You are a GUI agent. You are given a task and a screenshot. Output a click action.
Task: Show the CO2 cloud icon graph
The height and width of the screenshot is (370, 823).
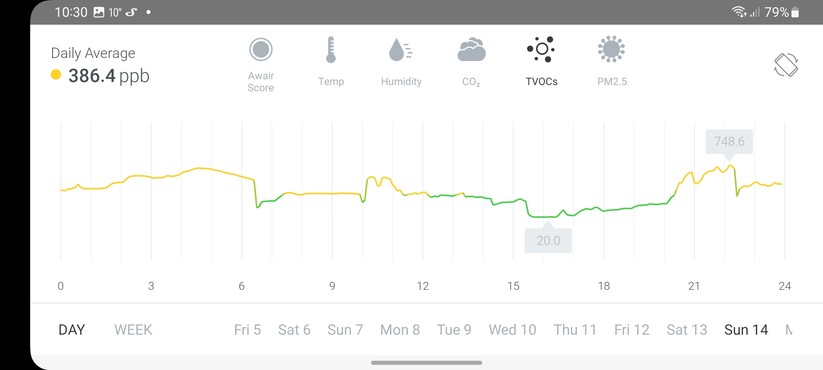(x=471, y=49)
